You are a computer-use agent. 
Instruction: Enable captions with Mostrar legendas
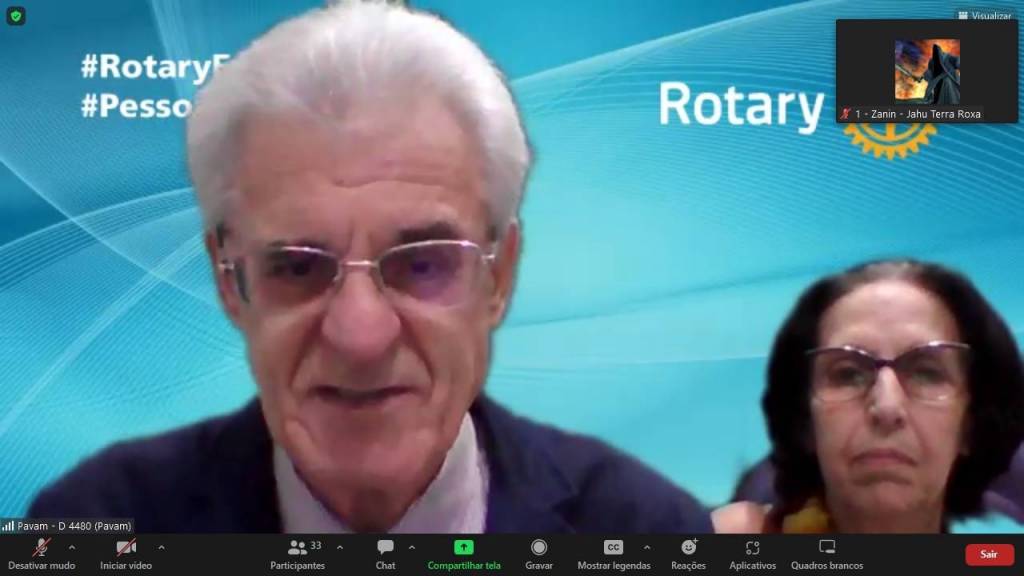click(x=613, y=553)
